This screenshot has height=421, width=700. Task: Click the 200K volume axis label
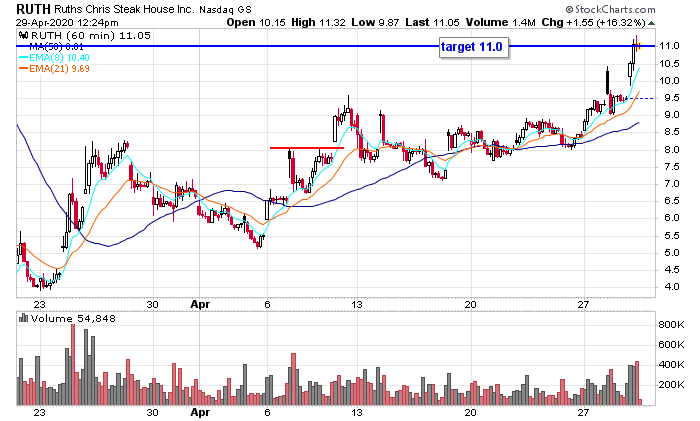point(671,384)
